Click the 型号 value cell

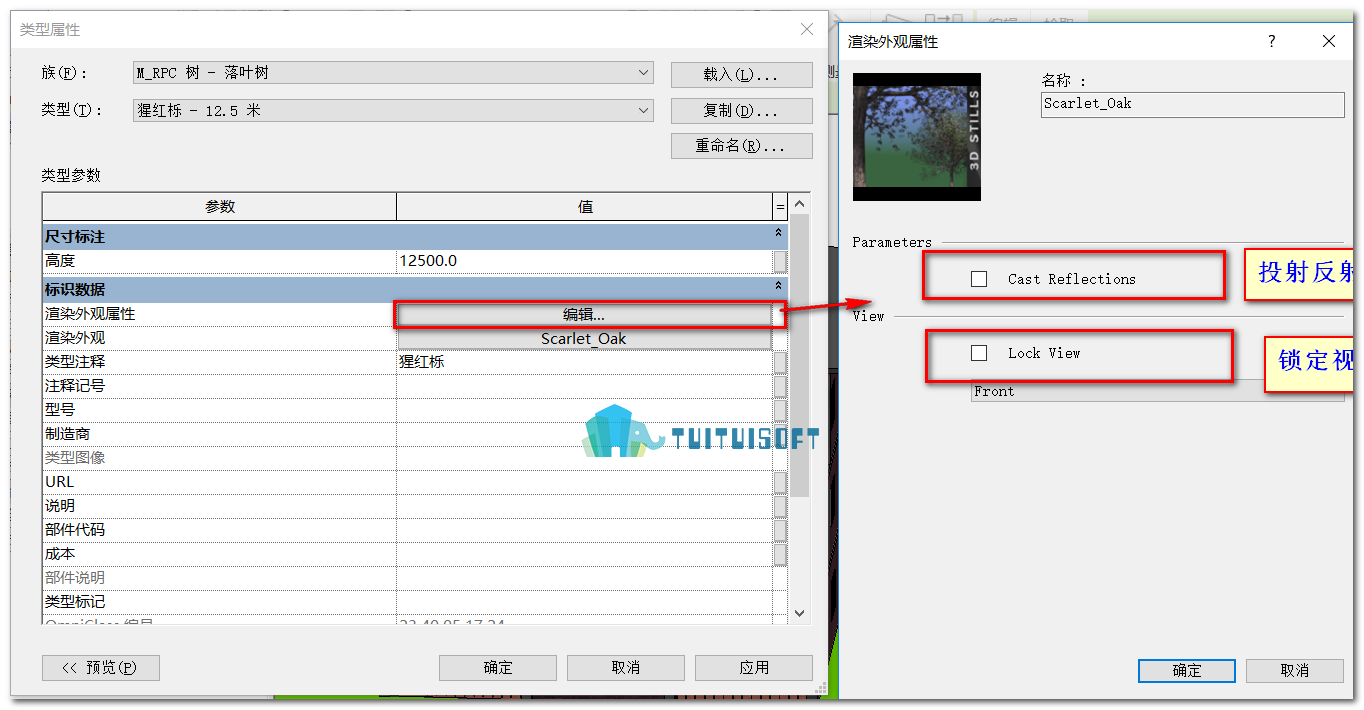point(584,410)
